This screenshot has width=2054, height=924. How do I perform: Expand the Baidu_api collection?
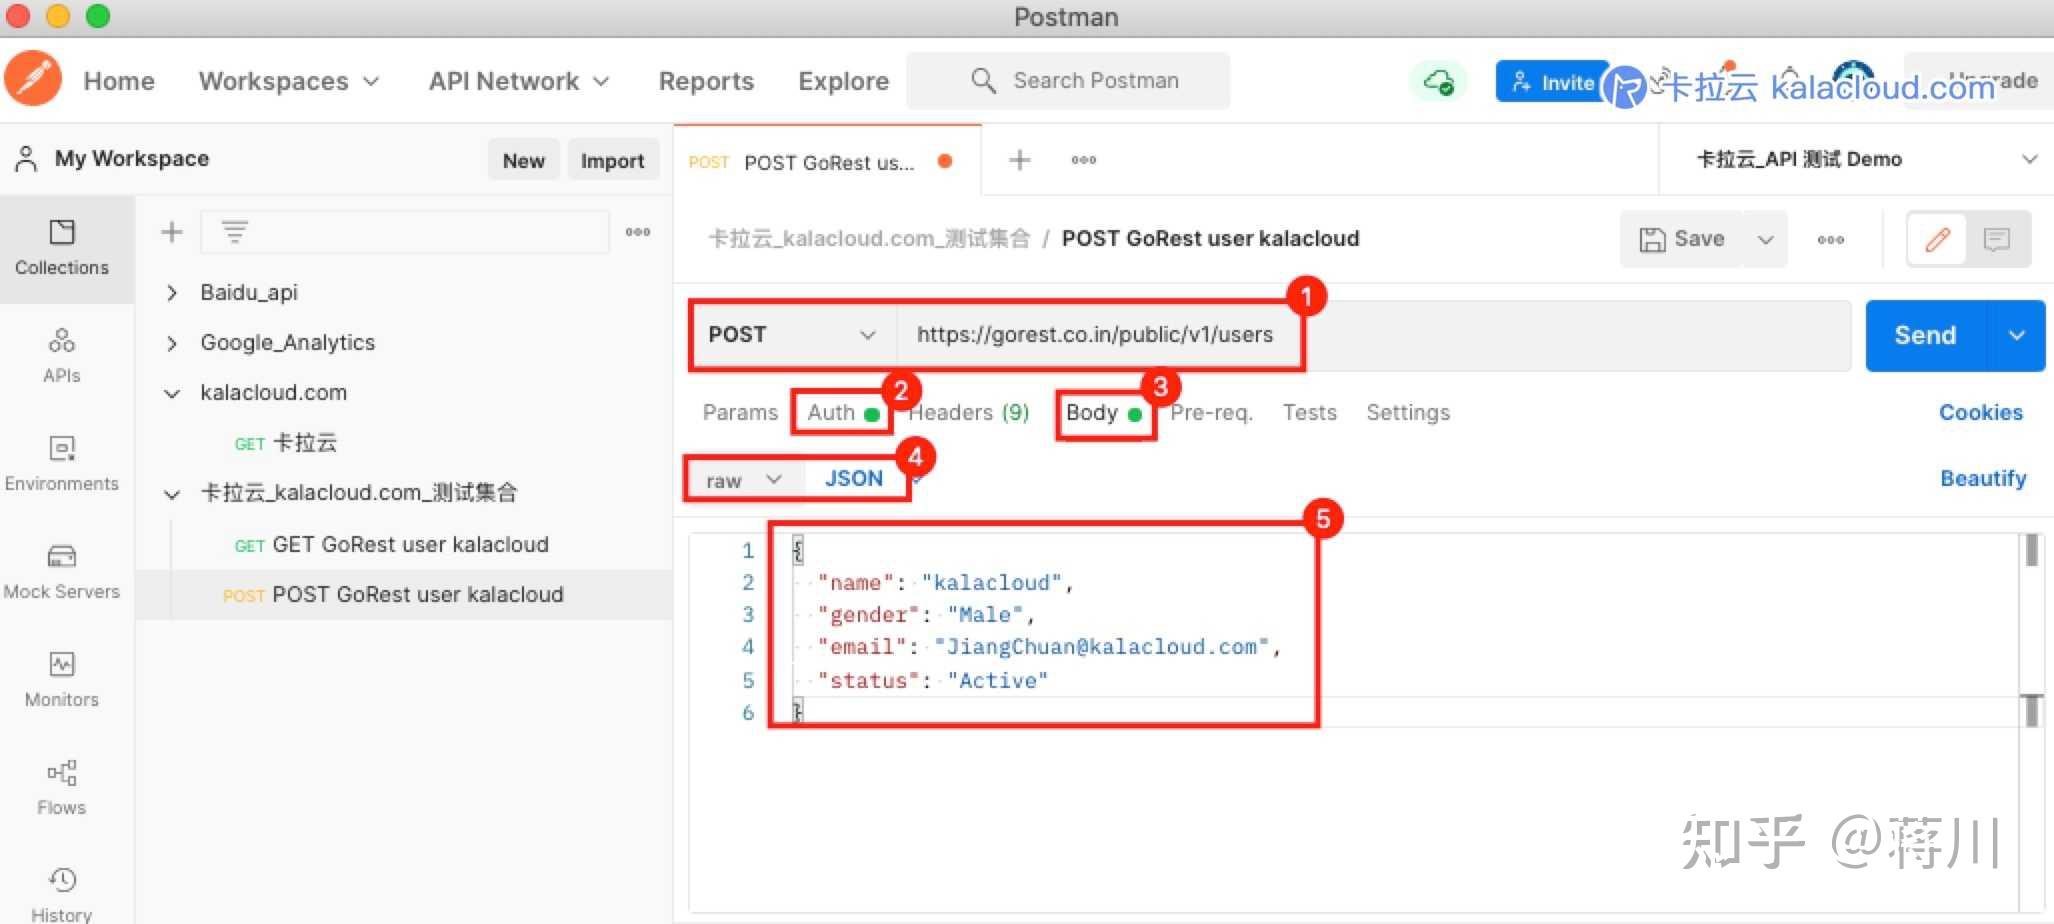click(172, 292)
